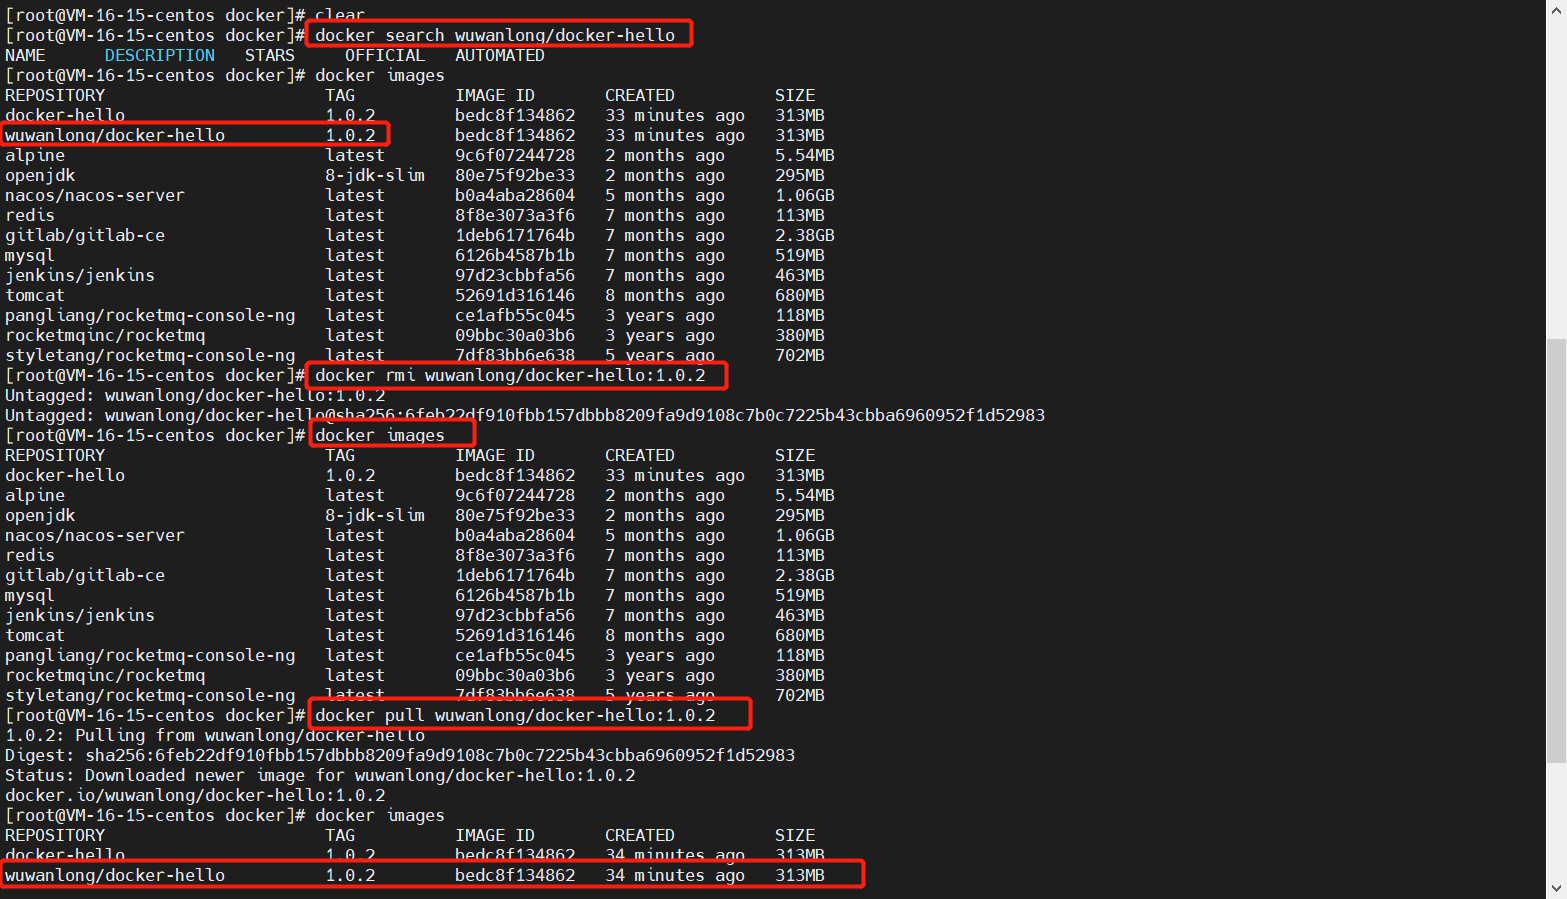Image resolution: width=1567 pixels, height=899 pixels.
Task: Click the shell prompt before the 'docker search' command
Action: [x=155, y=35]
